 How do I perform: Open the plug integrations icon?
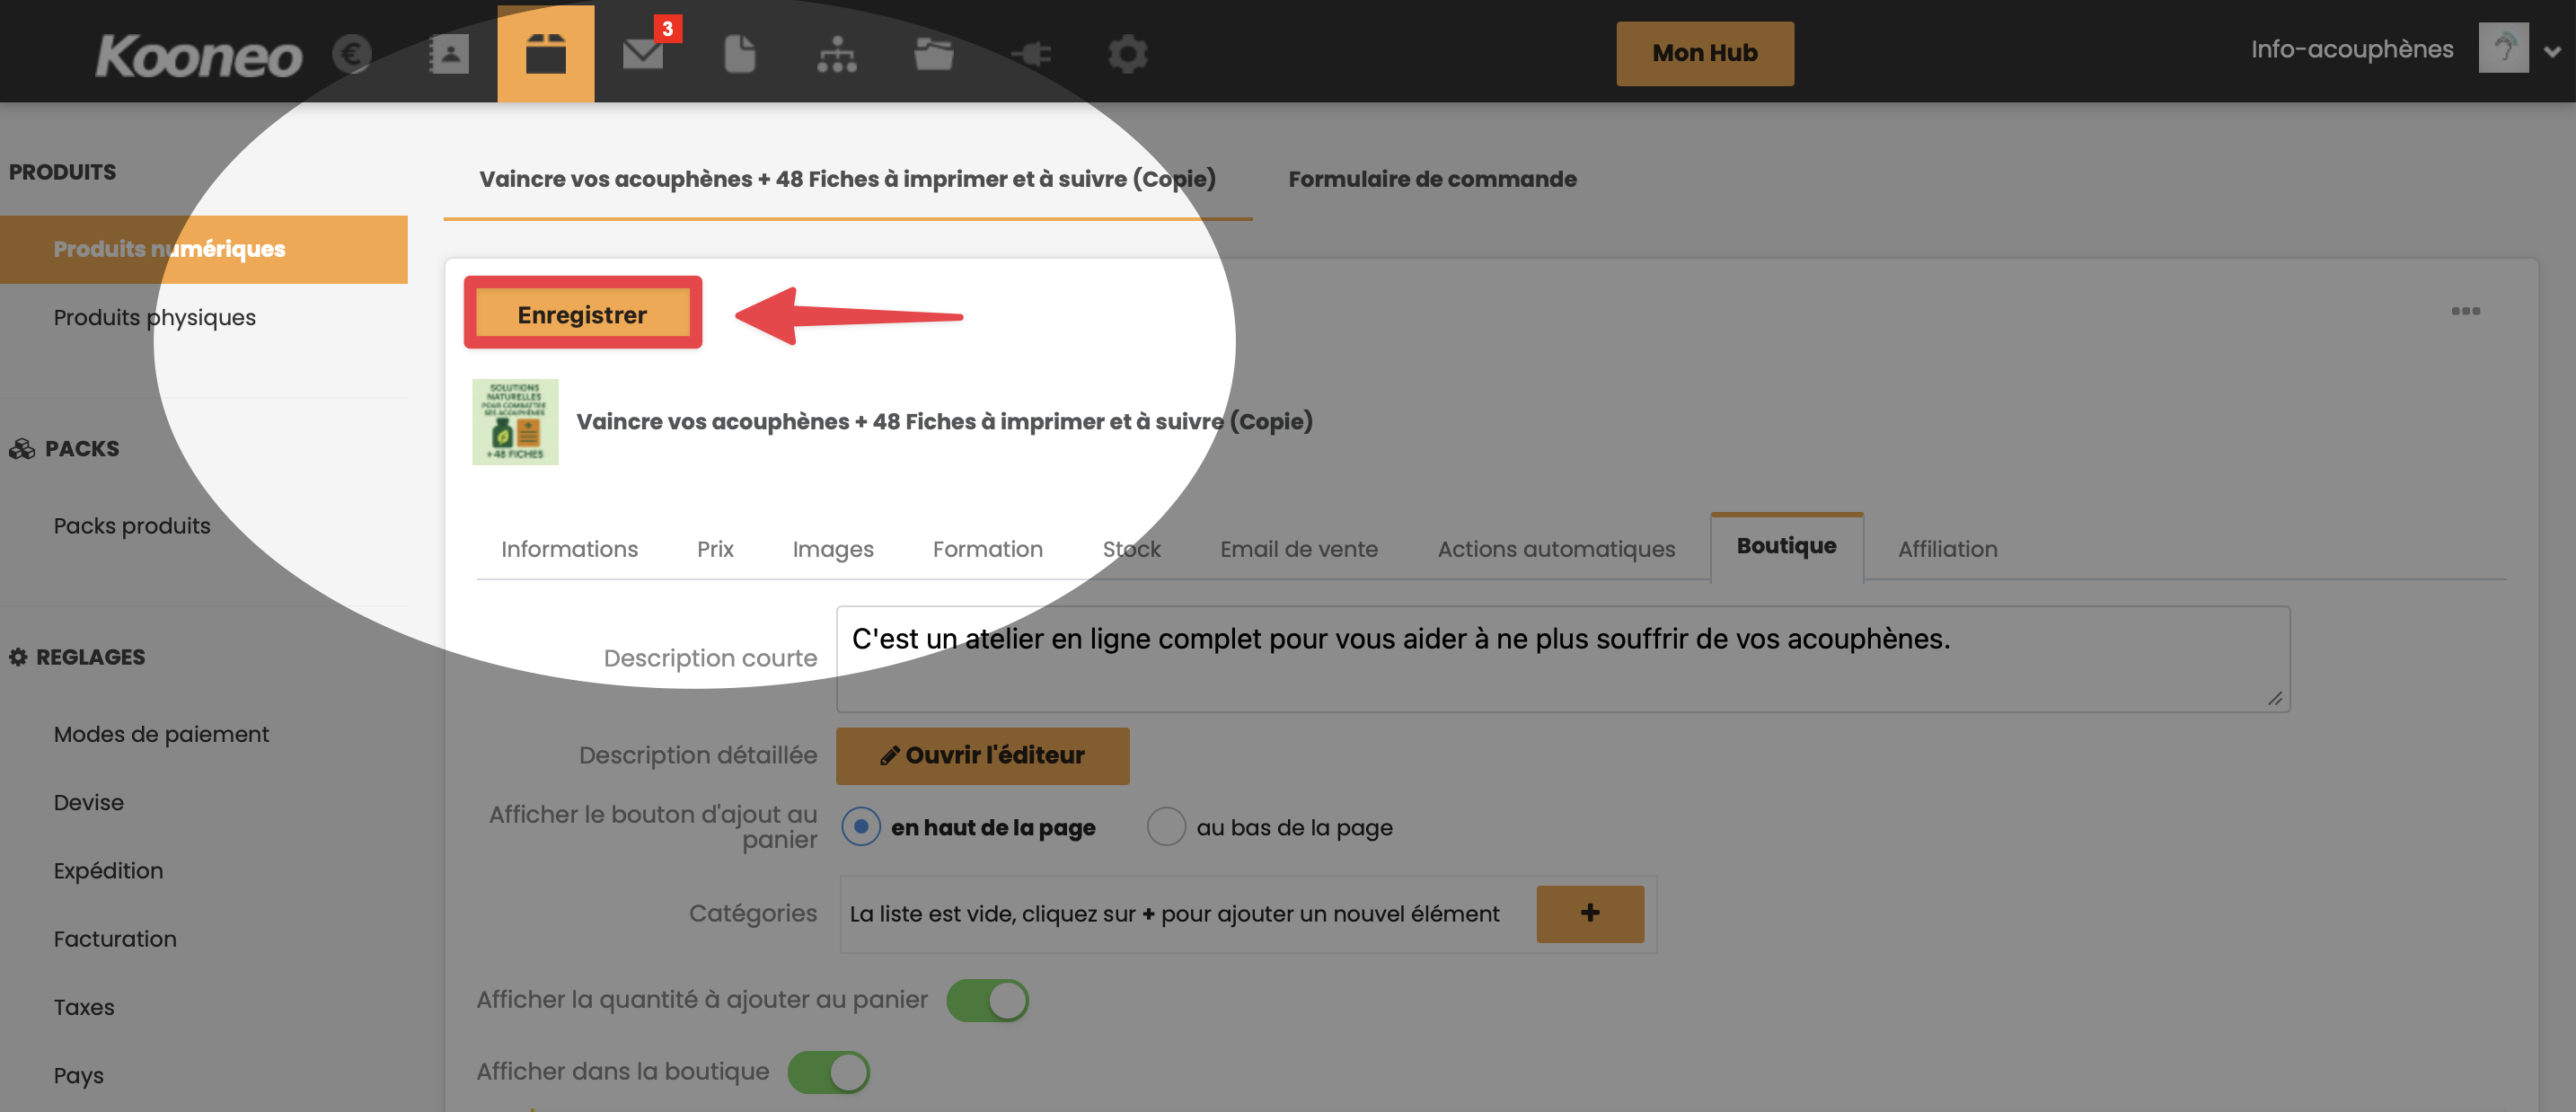click(1031, 54)
